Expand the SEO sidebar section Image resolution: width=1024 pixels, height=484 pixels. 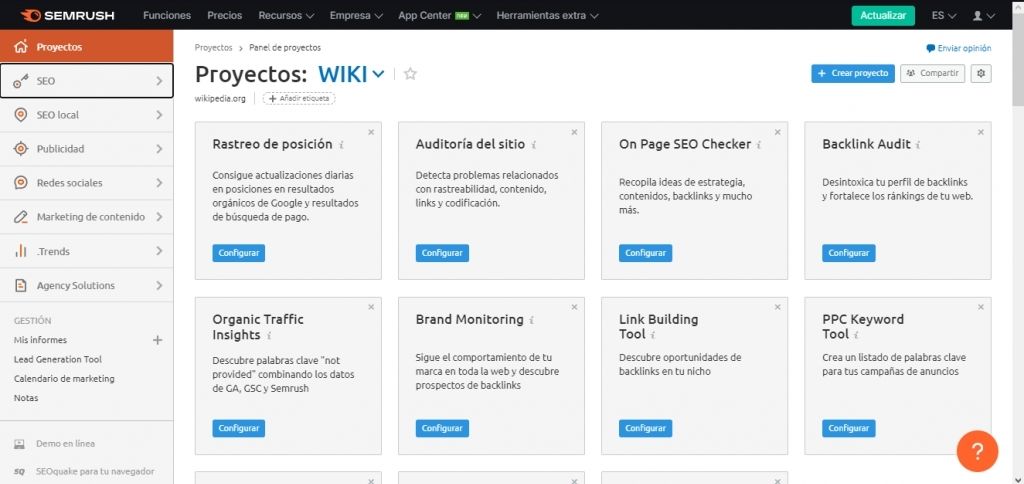click(159, 81)
